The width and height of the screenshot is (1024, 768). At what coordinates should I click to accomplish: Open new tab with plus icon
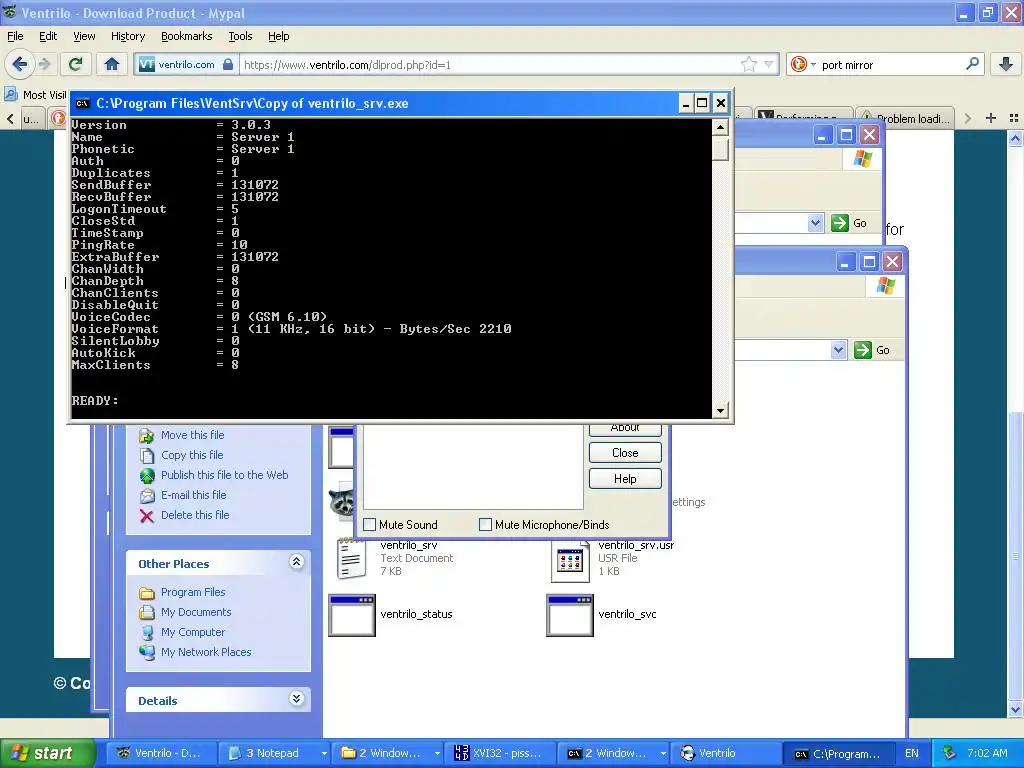click(991, 118)
